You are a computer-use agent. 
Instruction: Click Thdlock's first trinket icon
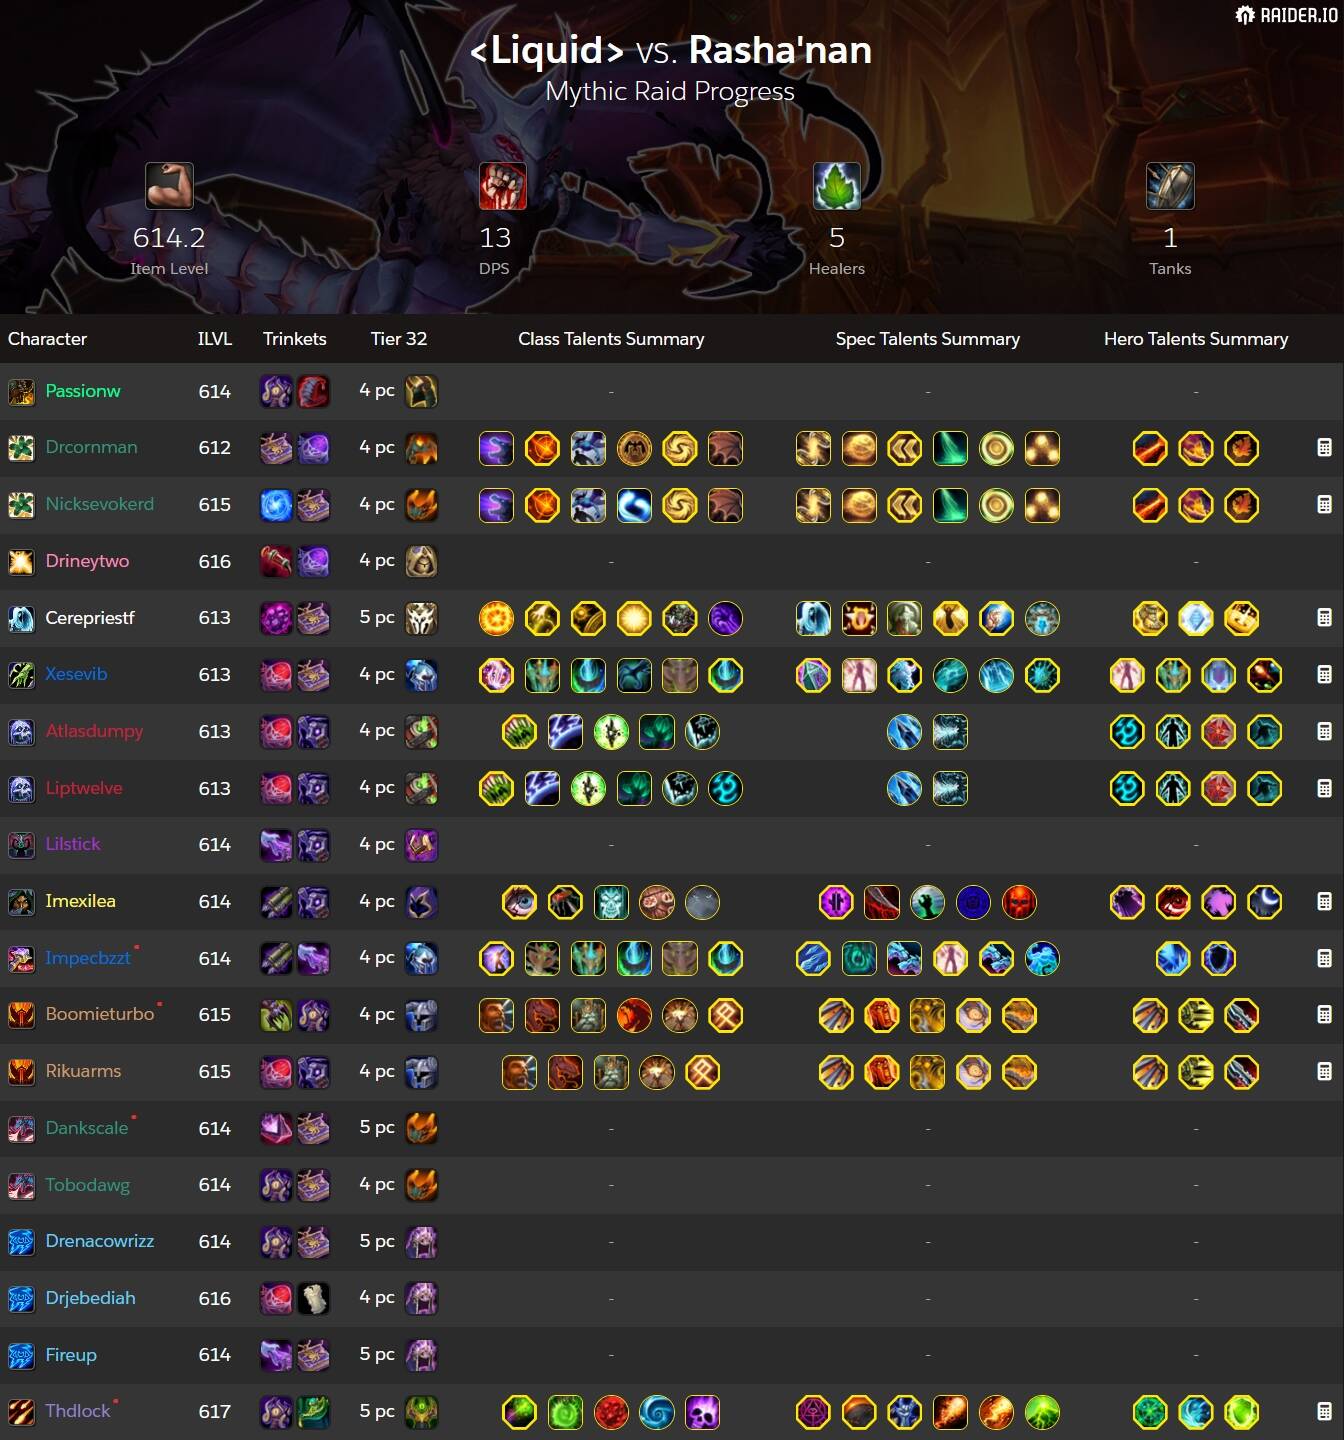[x=276, y=1412]
